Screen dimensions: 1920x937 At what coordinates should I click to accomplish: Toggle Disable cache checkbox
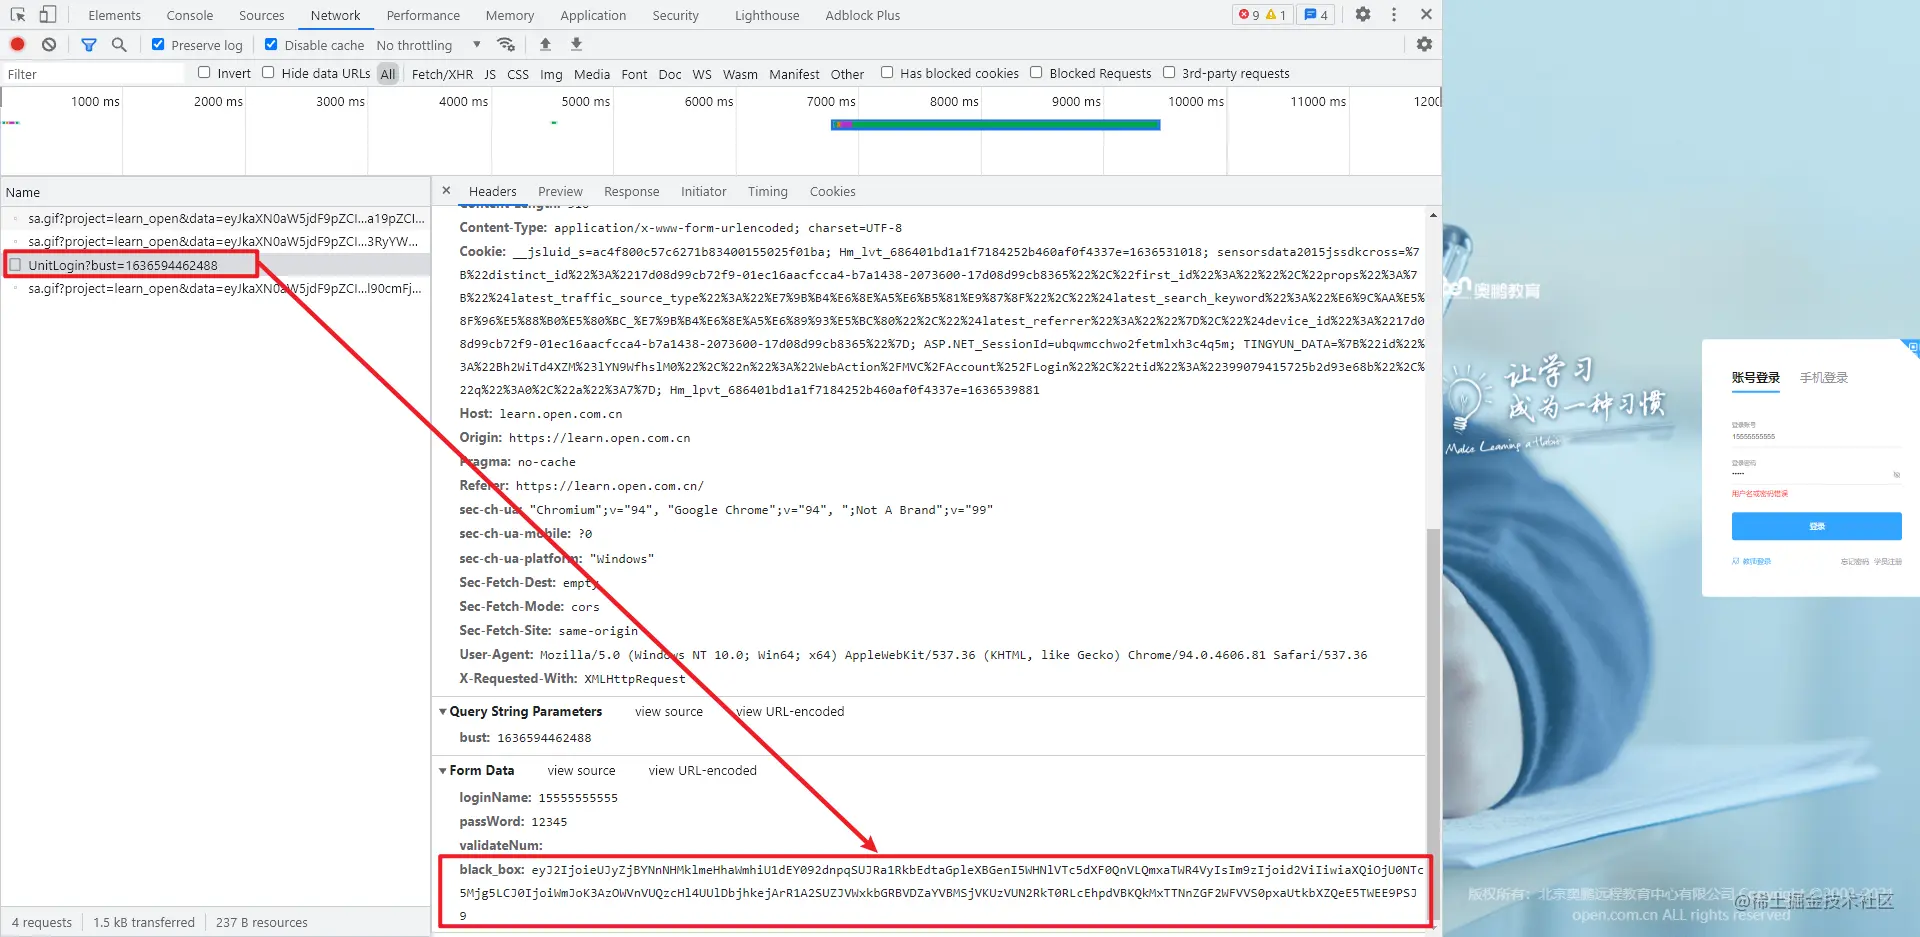coord(271,44)
